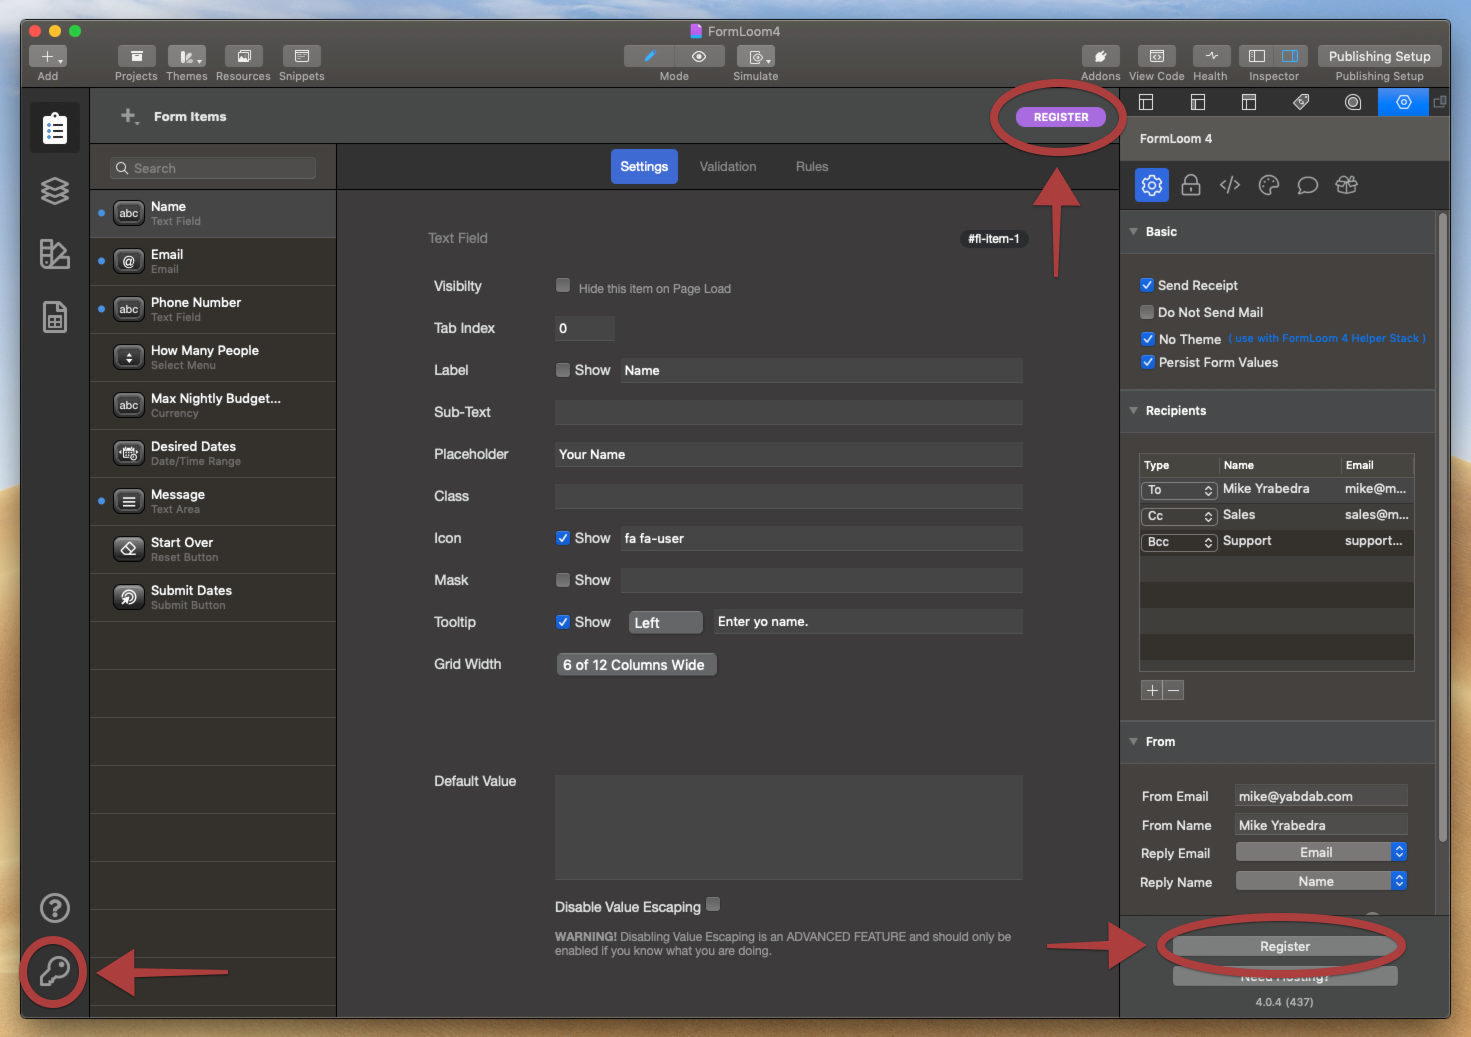1471x1037 pixels.
Task: Open the Grid Width columns dropdown
Action: (x=636, y=665)
